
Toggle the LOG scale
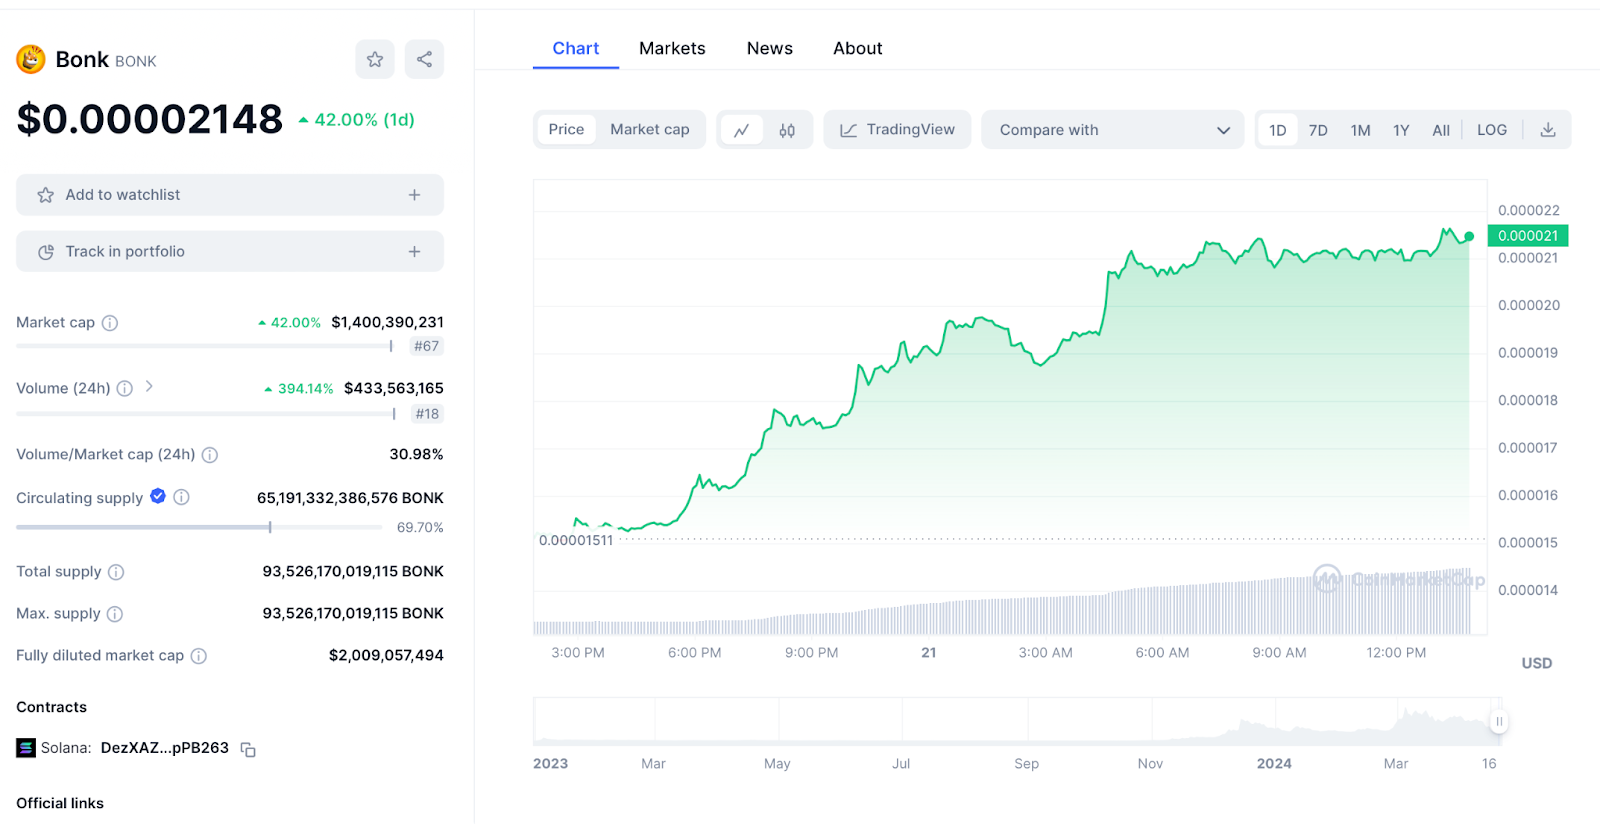pyautogui.click(x=1492, y=130)
